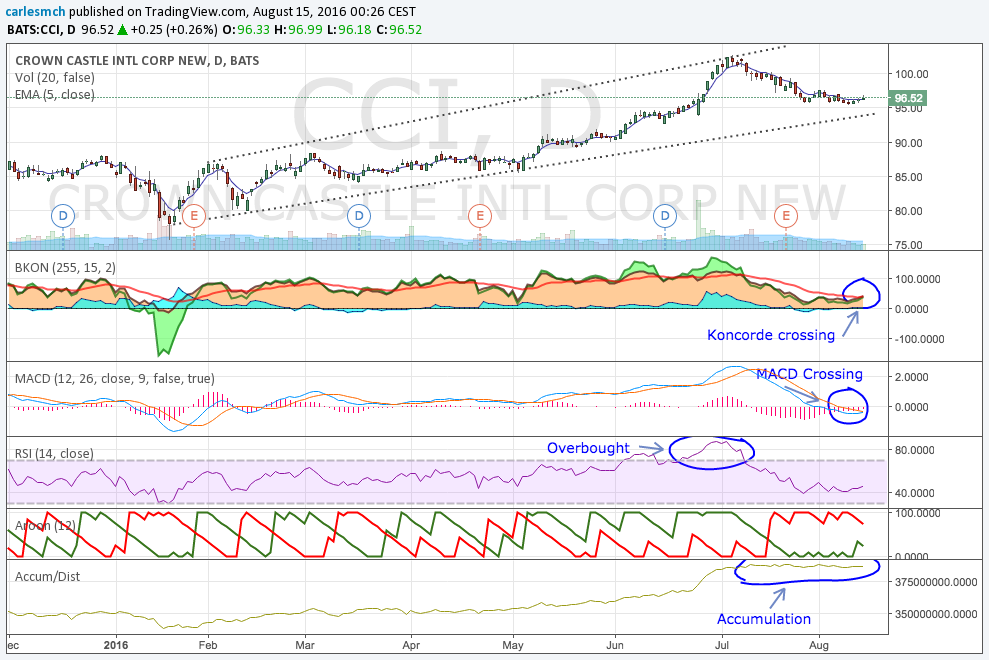989x660 pixels.
Task: Click the 100.00 price axis label
Action: [x=912, y=74]
